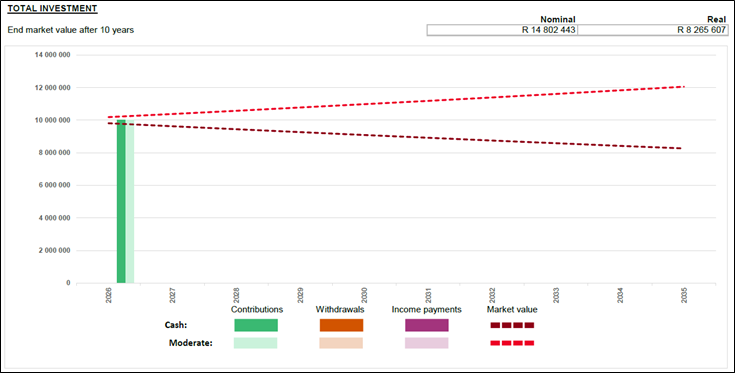Select the Cash Withdrawals orange swatch
Screen dimensions: 735x373
coord(341,325)
